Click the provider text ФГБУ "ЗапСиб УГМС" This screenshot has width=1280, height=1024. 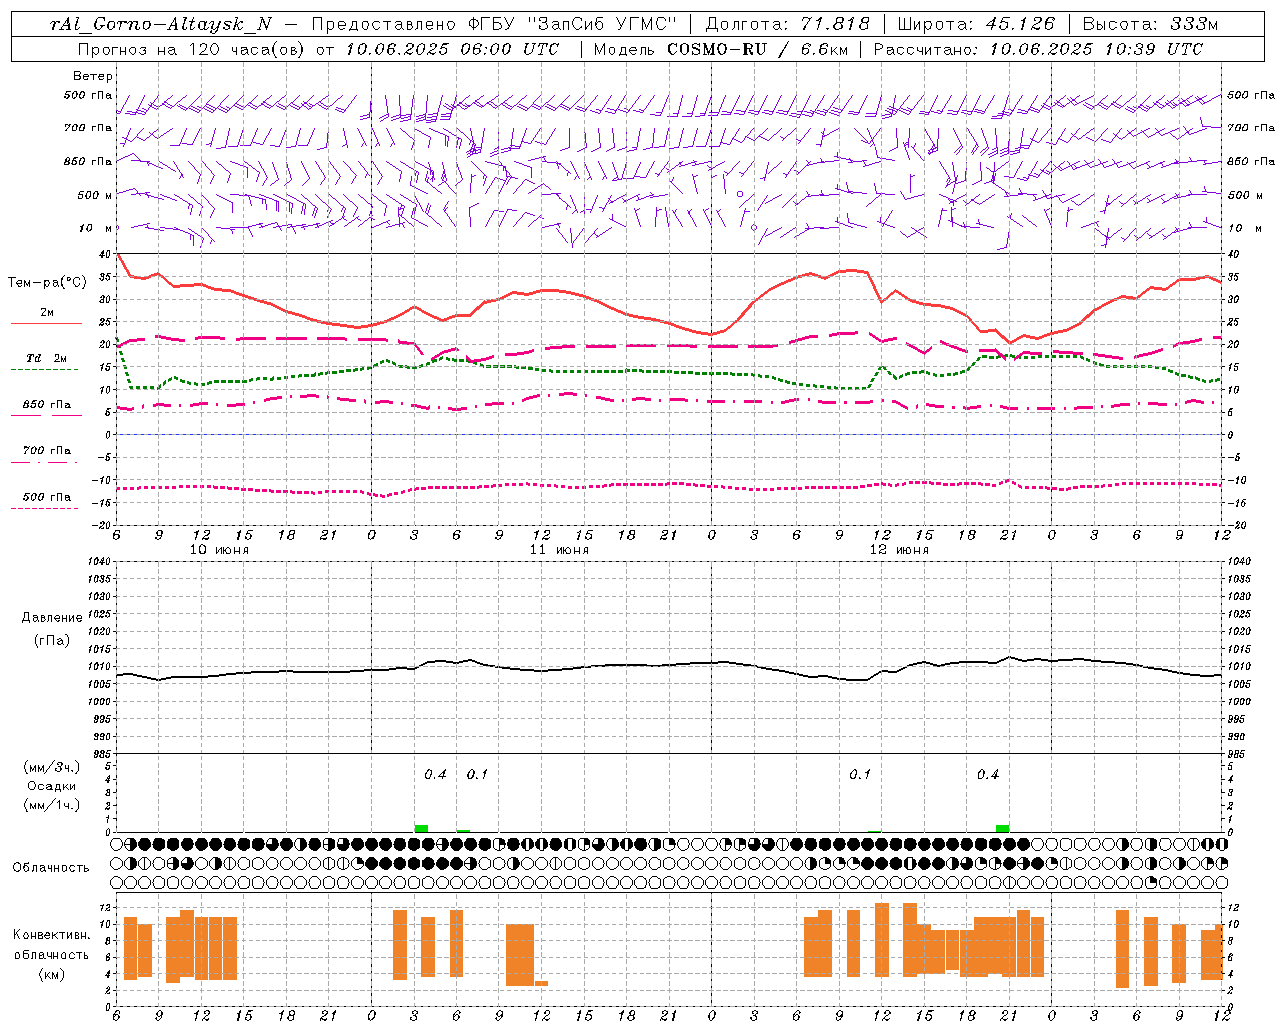point(571,24)
